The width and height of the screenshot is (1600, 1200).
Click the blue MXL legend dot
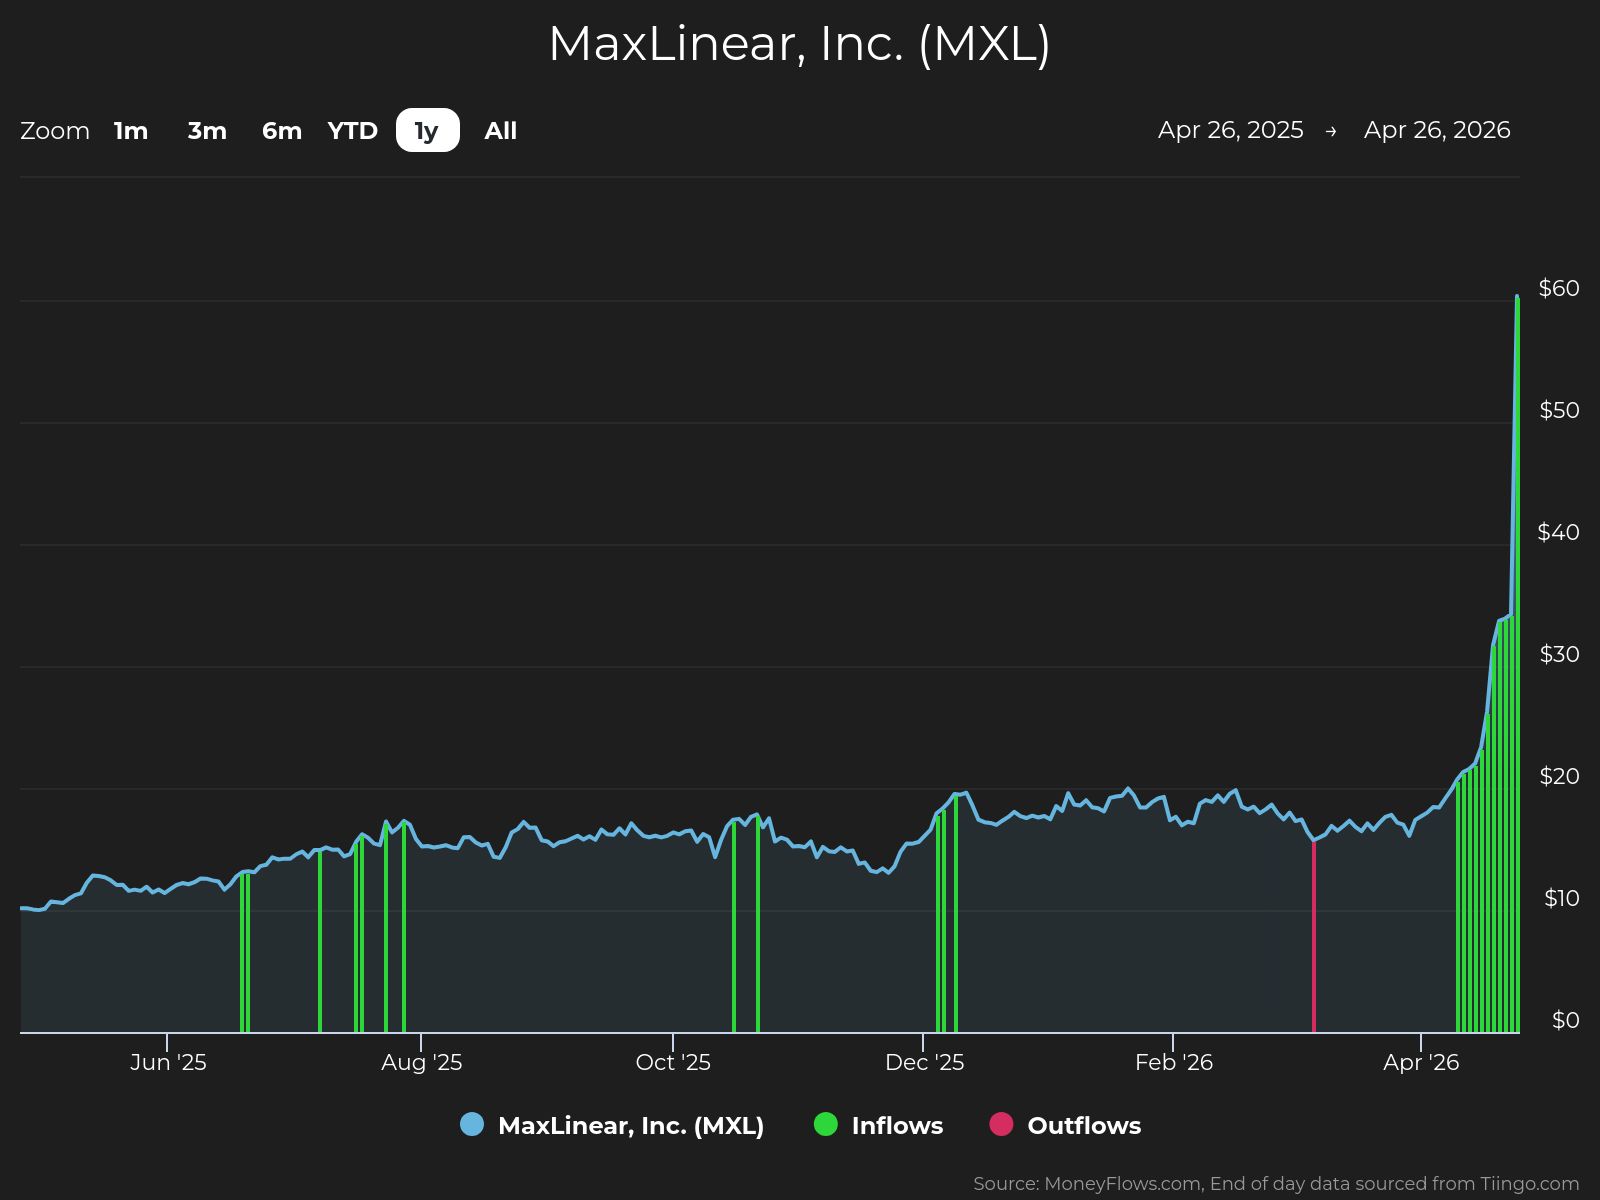coord(472,1124)
